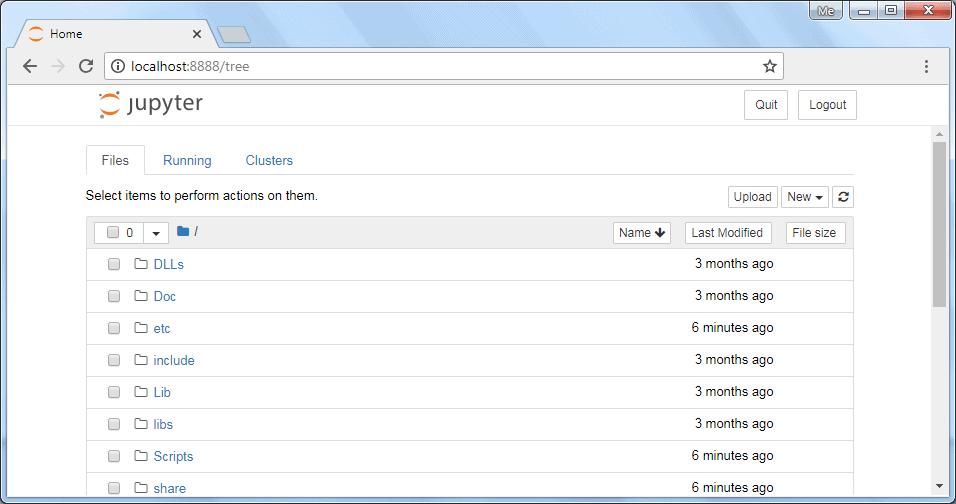Click the Jupyter logo

tap(151, 105)
